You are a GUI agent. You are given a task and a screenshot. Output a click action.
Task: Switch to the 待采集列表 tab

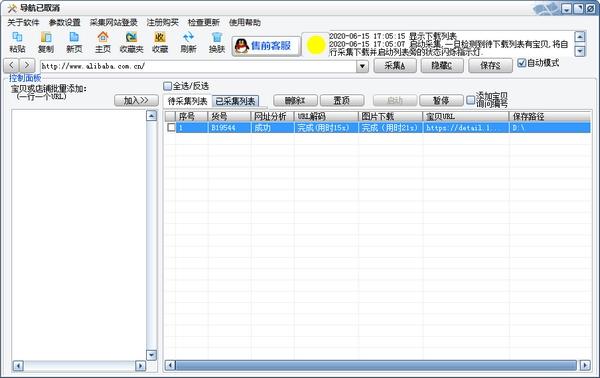click(188, 101)
